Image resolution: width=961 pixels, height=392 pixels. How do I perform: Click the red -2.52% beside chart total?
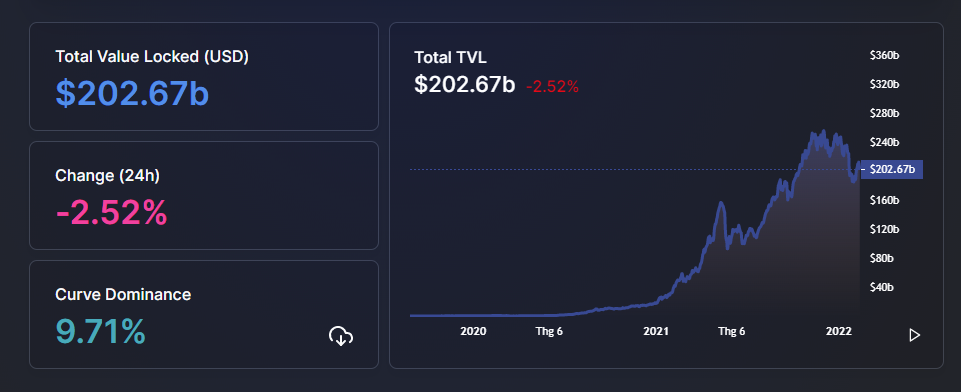[552, 87]
